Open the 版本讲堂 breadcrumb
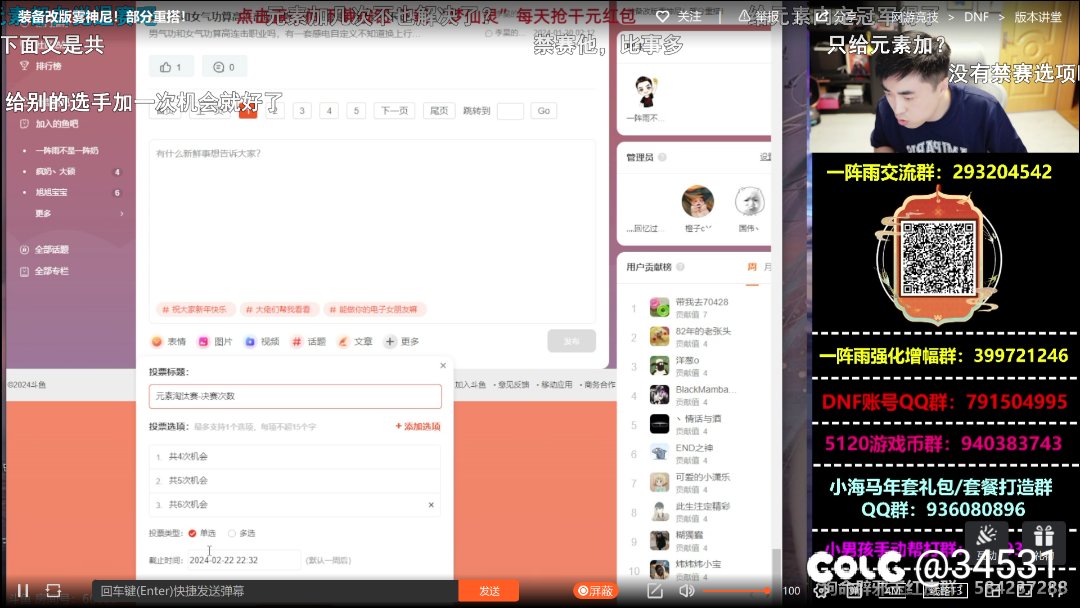1080x608 pixels. 1038,17
